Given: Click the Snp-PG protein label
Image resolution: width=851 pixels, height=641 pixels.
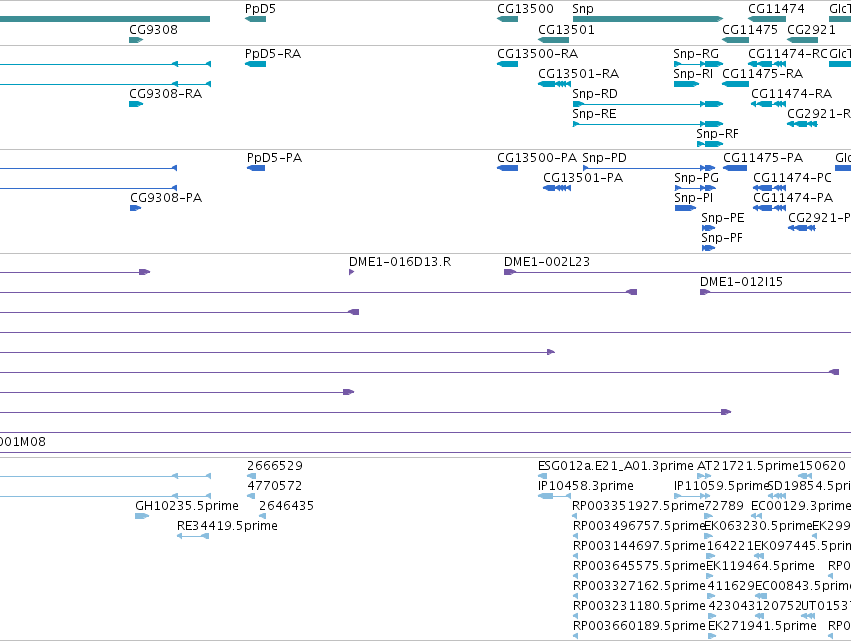Looking at the screenshot, I should click(696, 178).
